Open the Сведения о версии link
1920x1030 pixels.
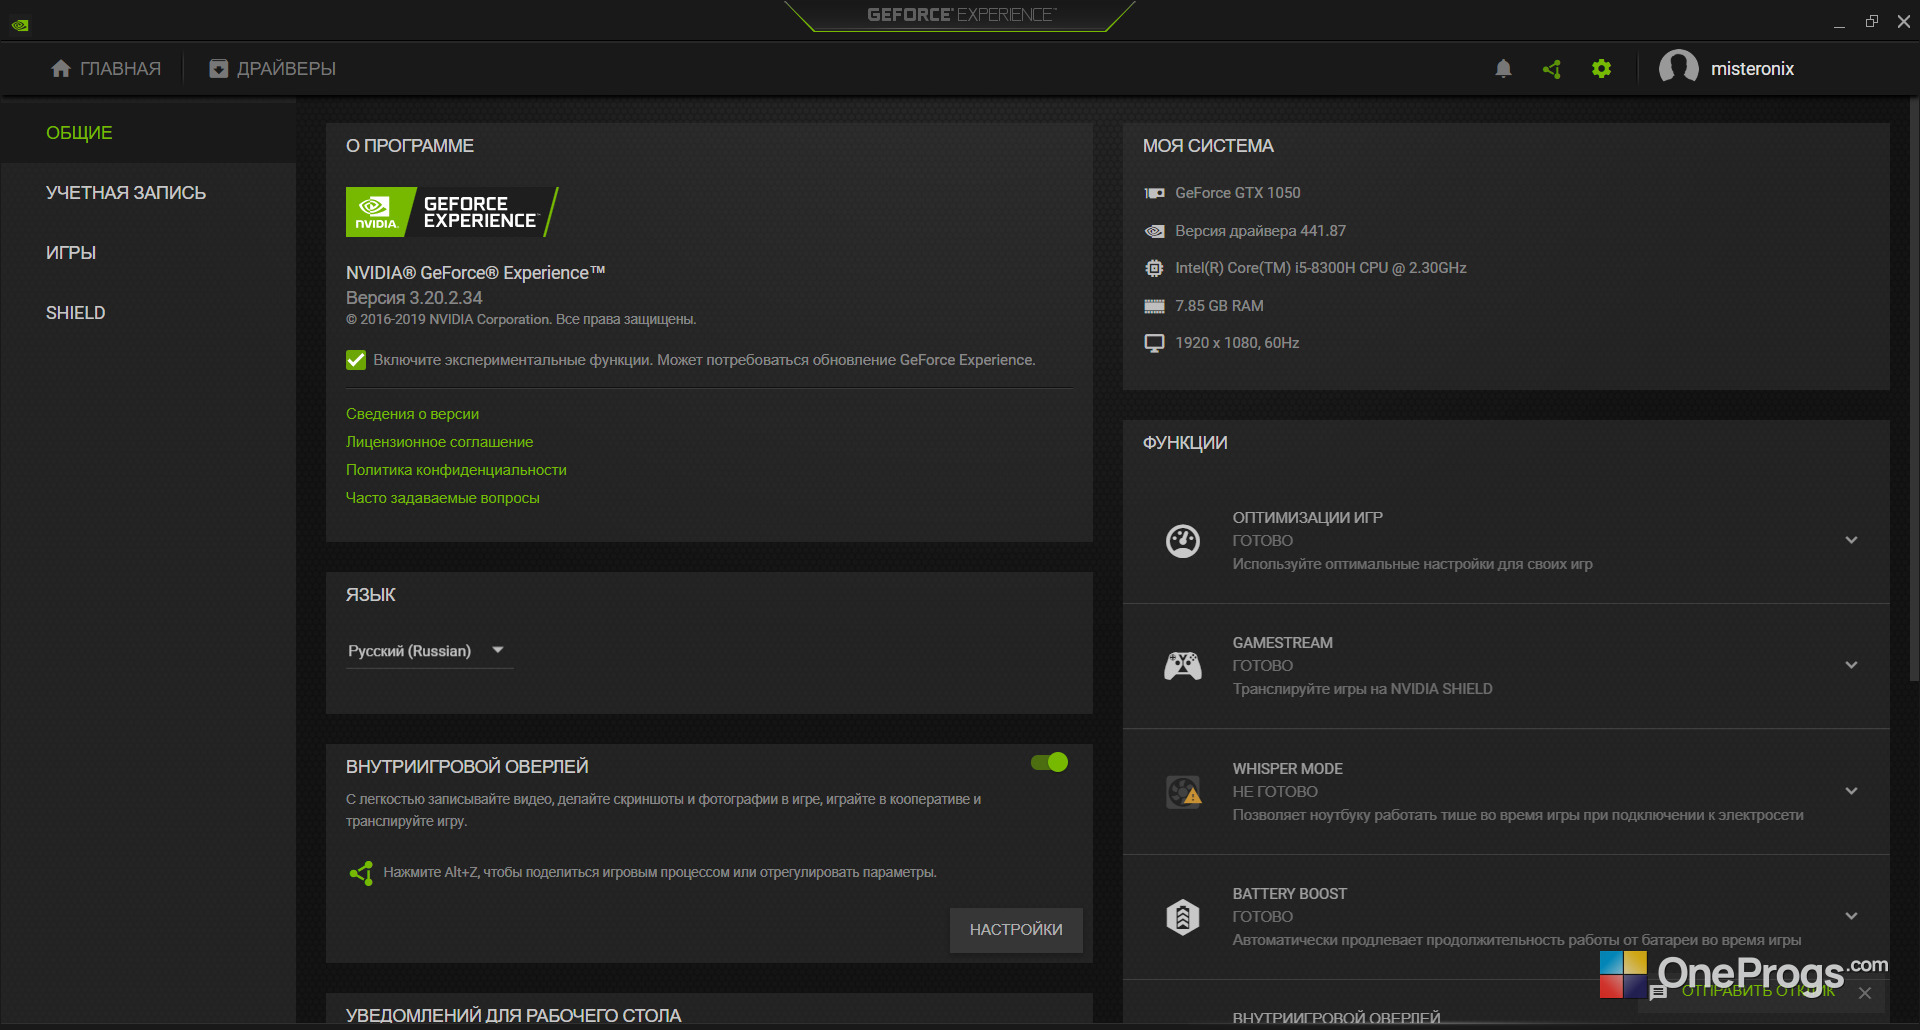pyautogui.click(x=412, y=414)
